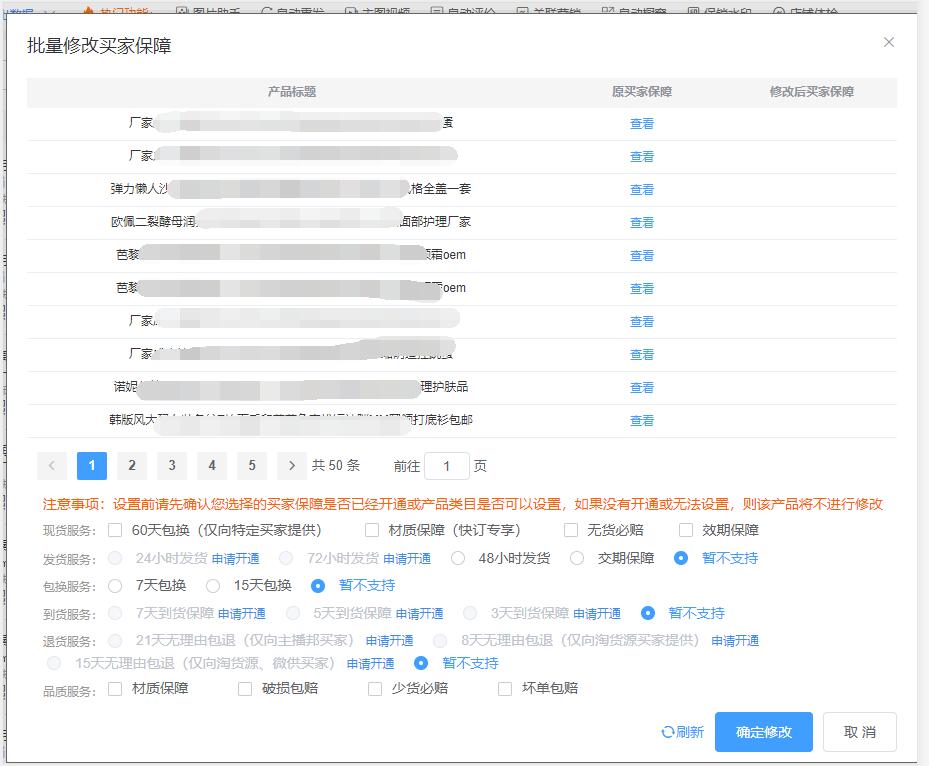Enable 材质保障（快订专享）under 现货服务
The height and width of the screenshot is (766, 929).
372,530
